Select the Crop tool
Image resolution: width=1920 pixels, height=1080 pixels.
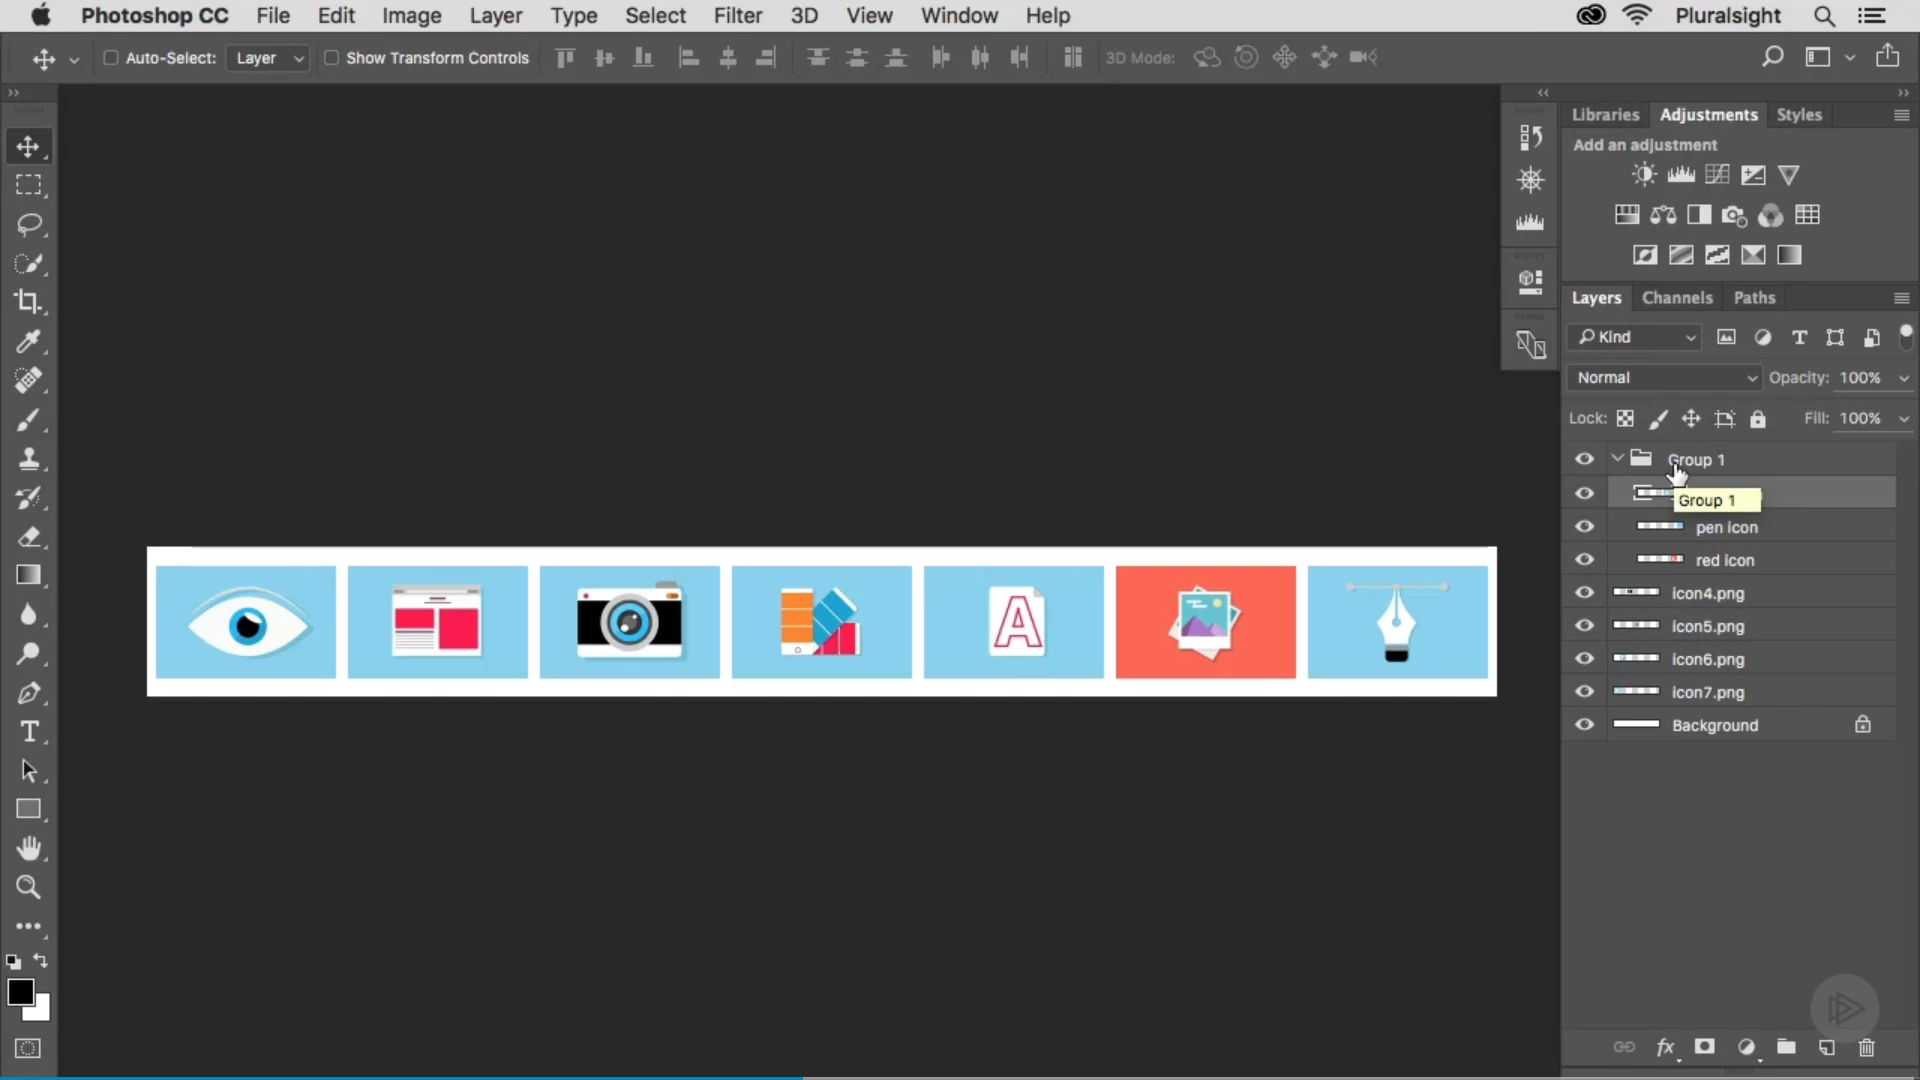coord(28,302)
